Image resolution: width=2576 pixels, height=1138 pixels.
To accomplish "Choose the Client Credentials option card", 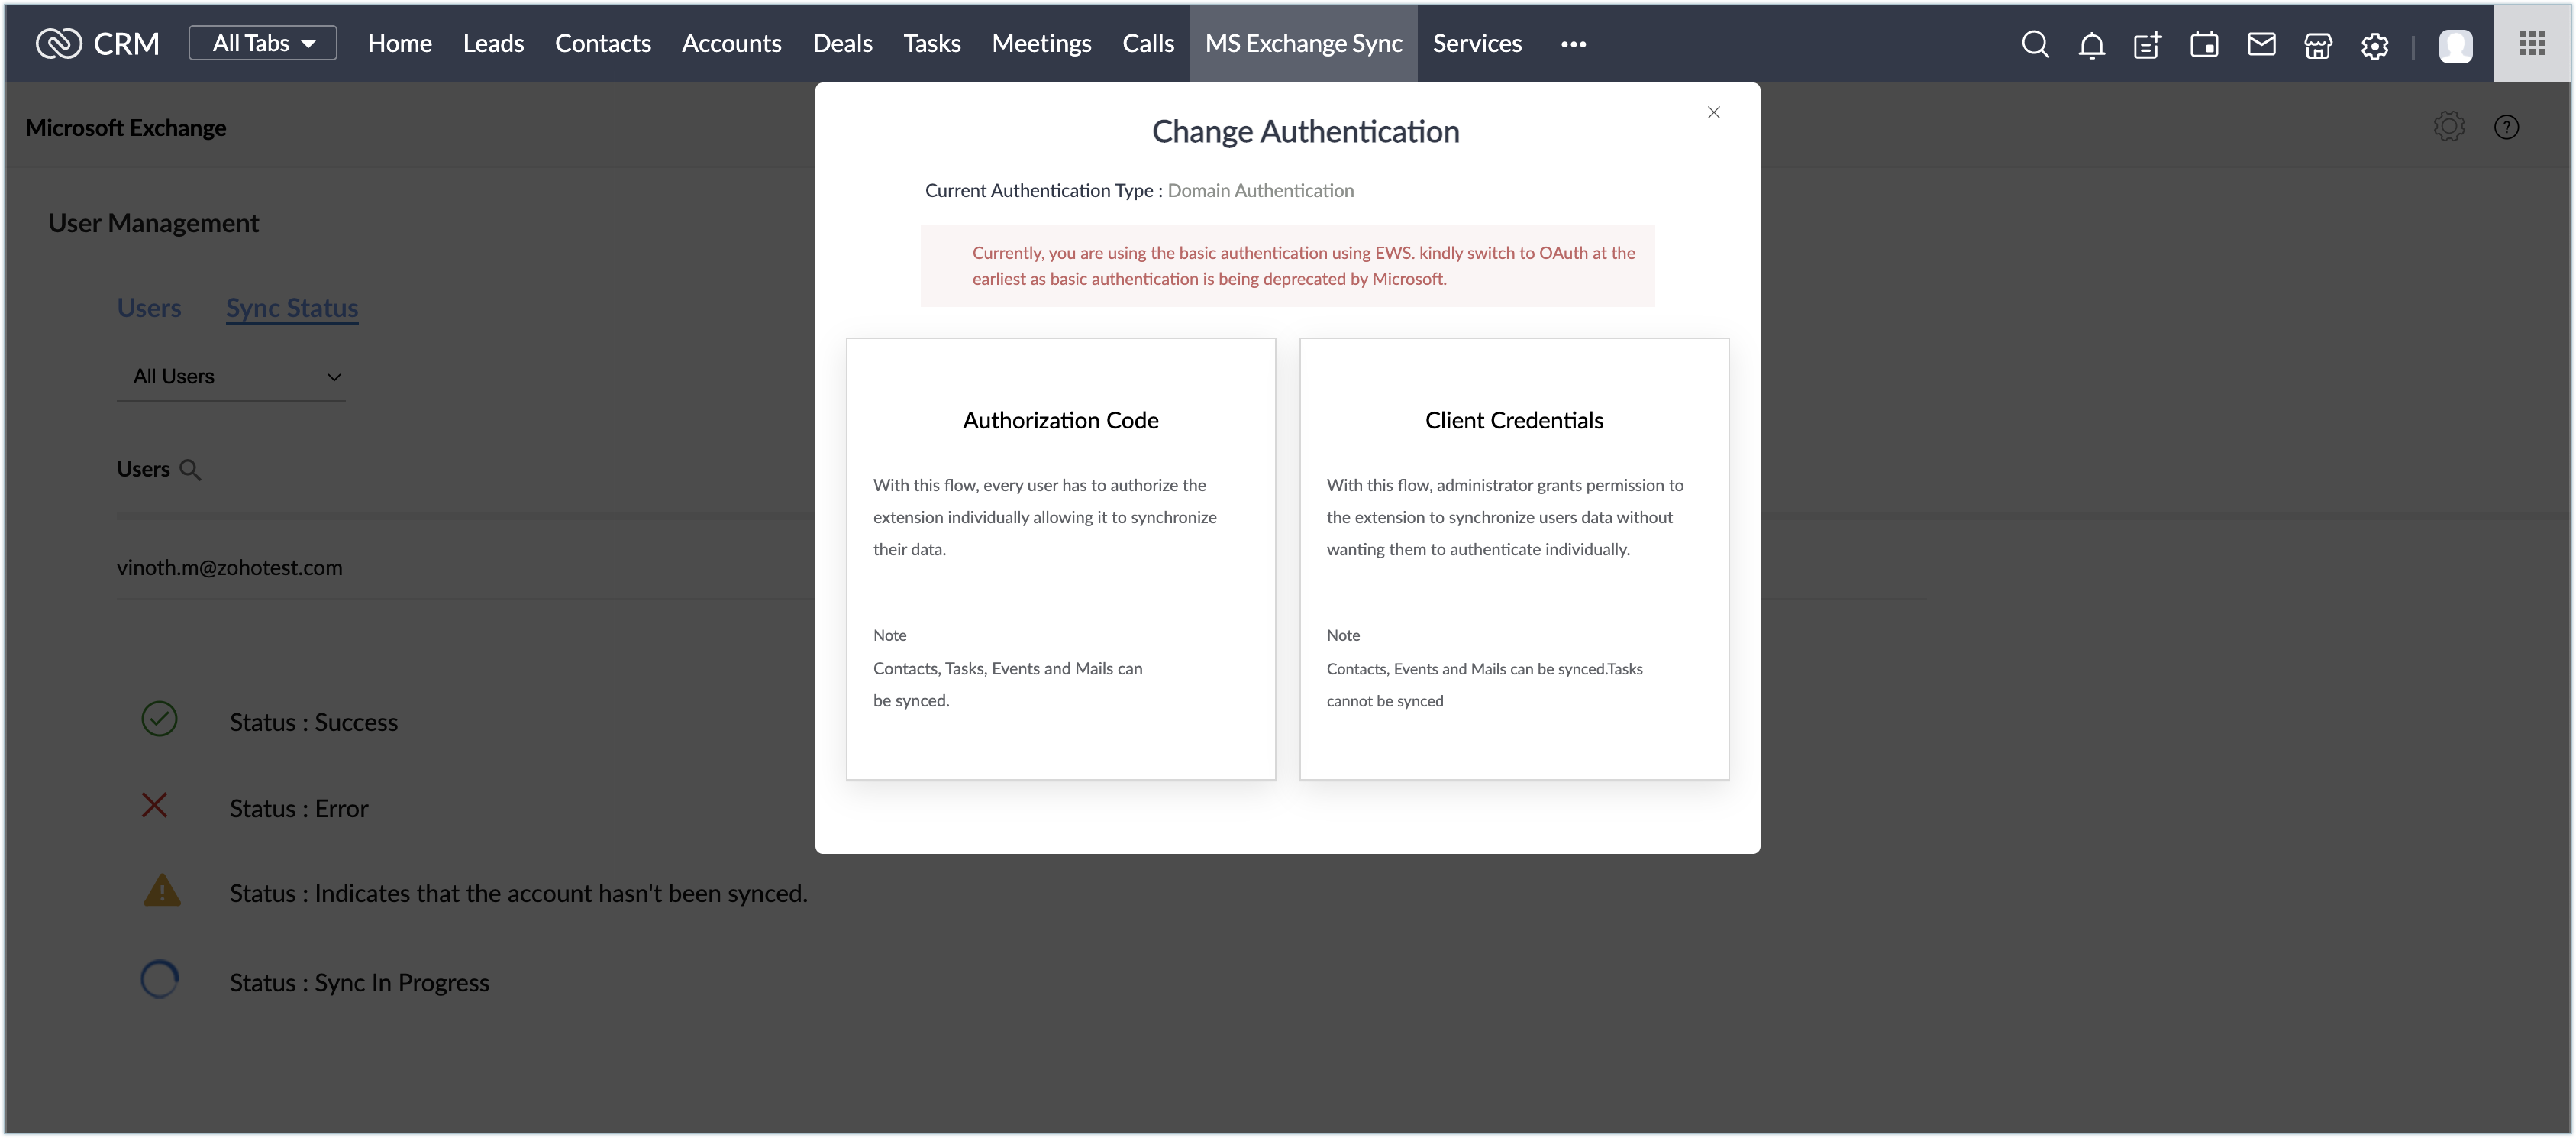I will click(1513, 558).
